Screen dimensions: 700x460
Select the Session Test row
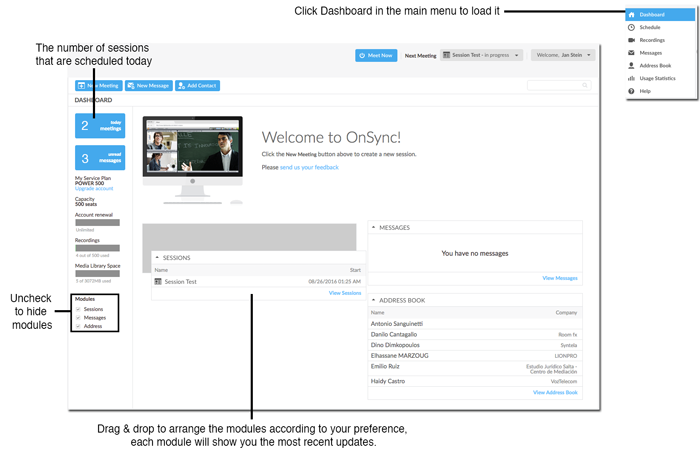258,281
